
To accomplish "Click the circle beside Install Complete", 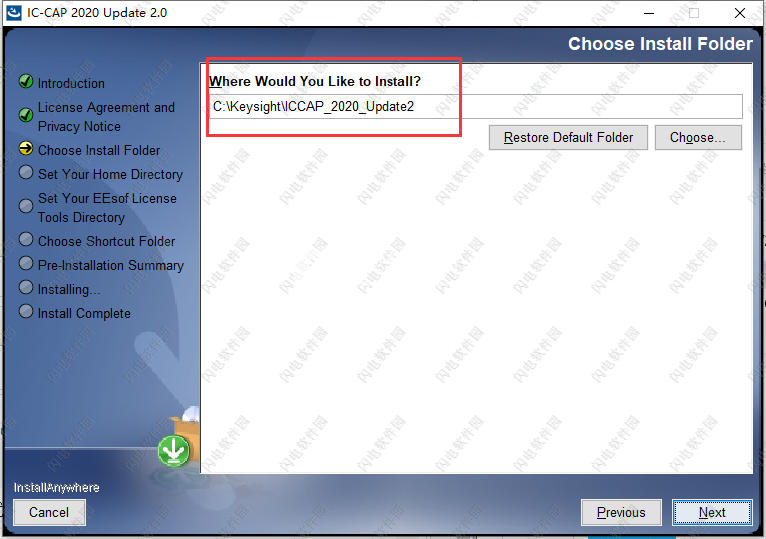I will 26,311.
